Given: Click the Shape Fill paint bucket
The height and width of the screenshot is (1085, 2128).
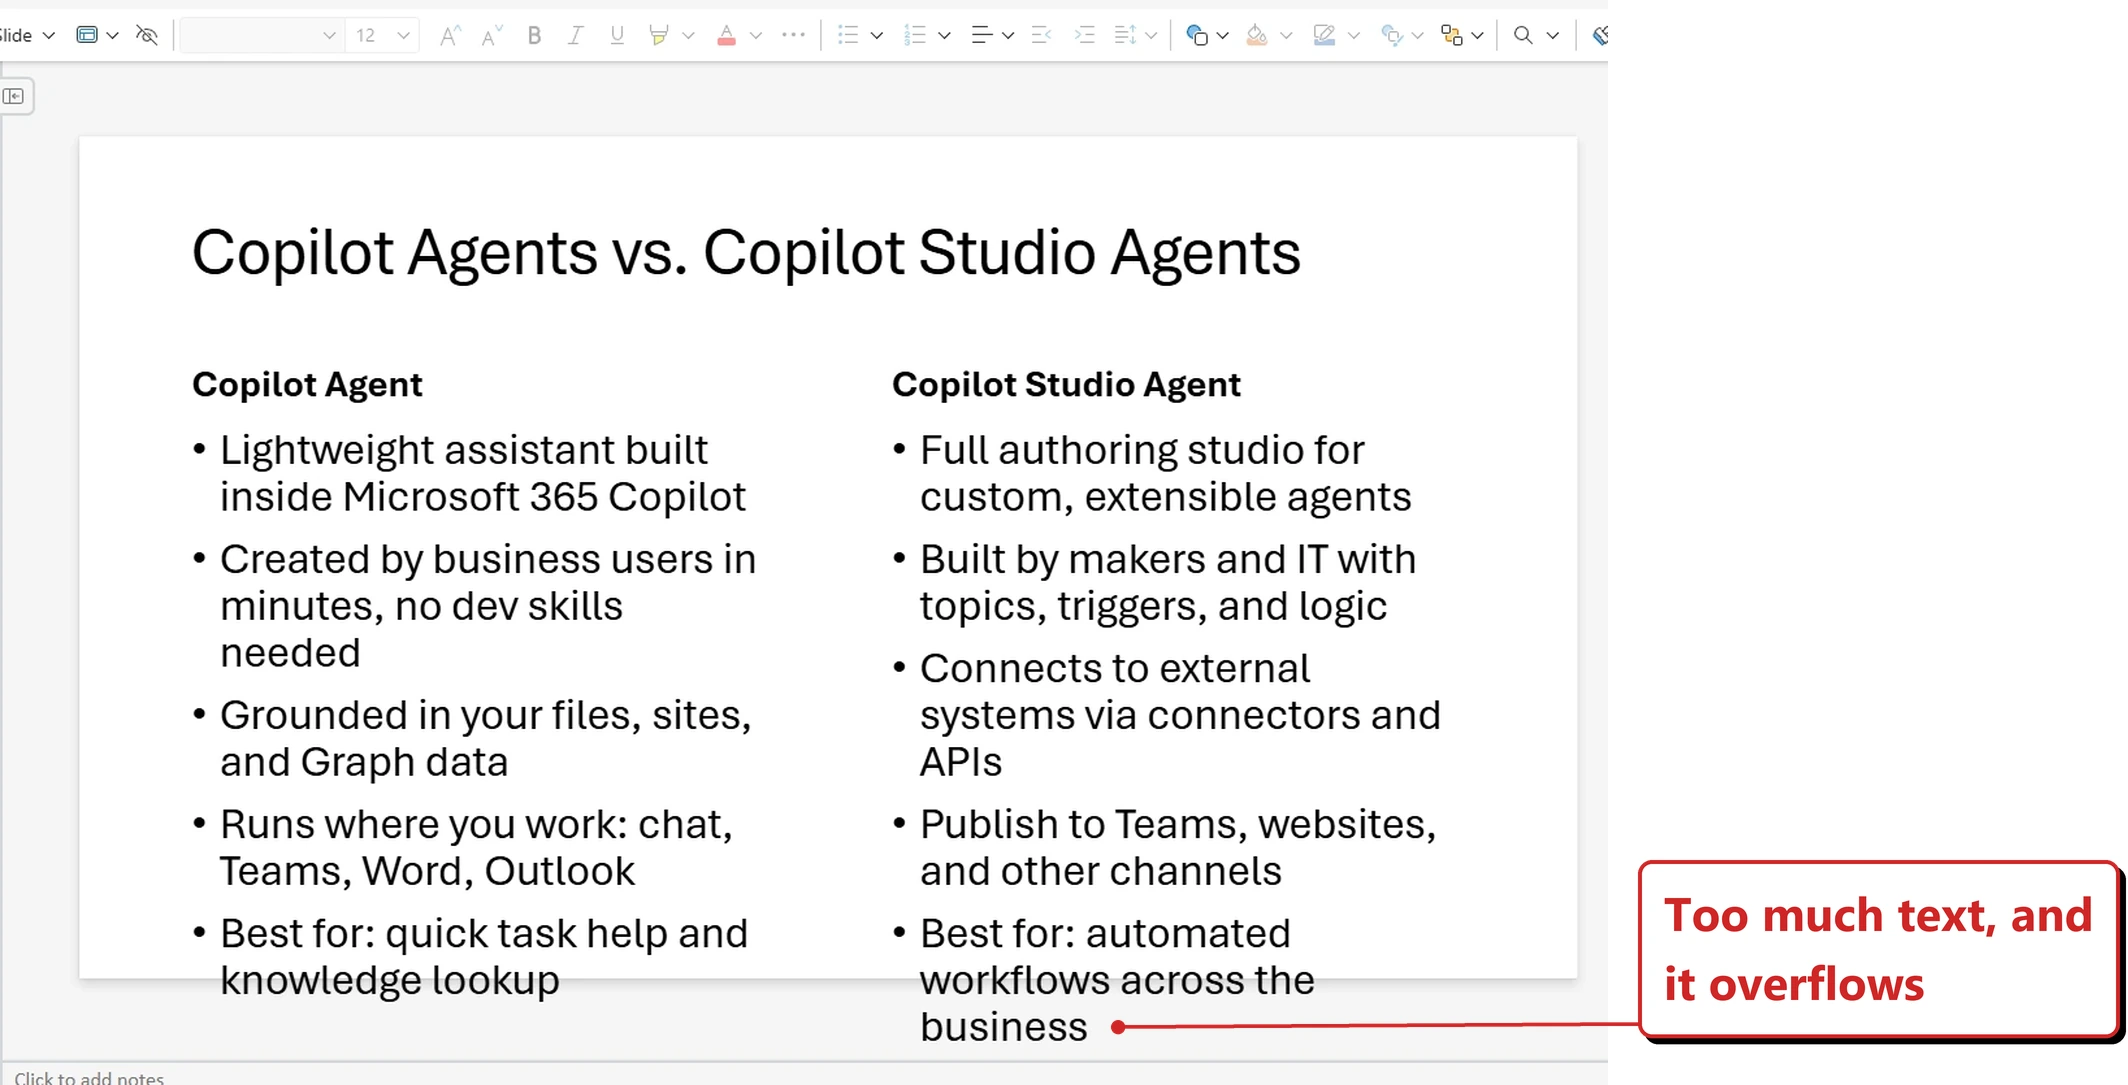Looking at the screenshot, I should click(x=1257, y=35).
